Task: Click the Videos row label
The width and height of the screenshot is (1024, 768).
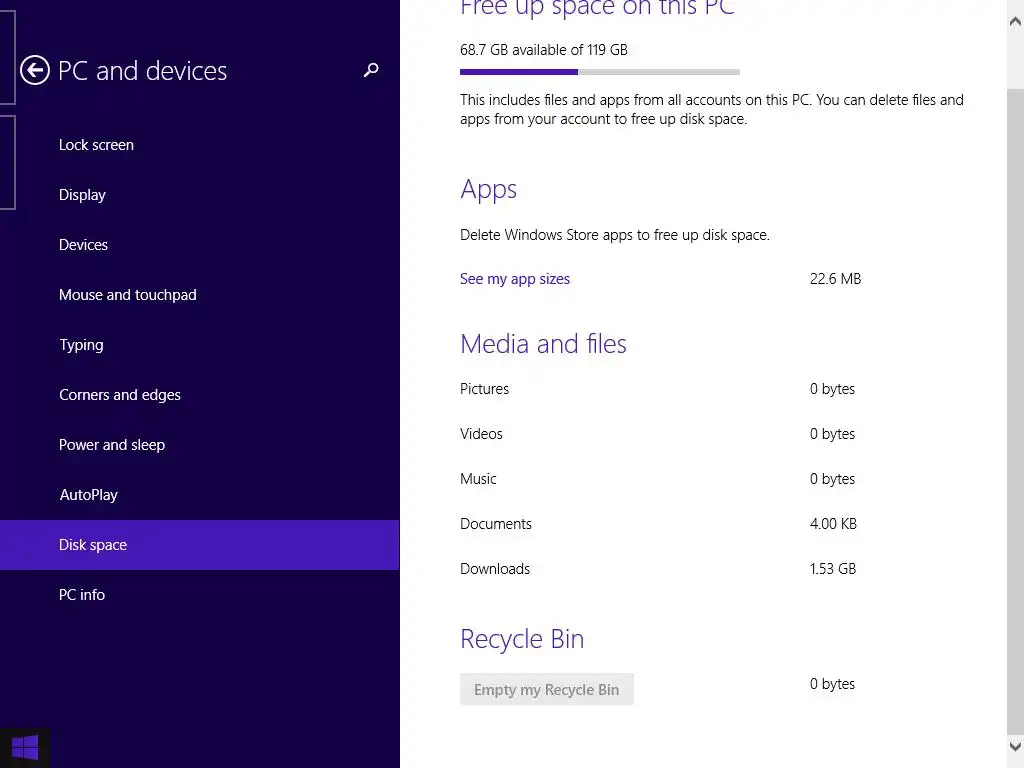Action: (481, 434)
